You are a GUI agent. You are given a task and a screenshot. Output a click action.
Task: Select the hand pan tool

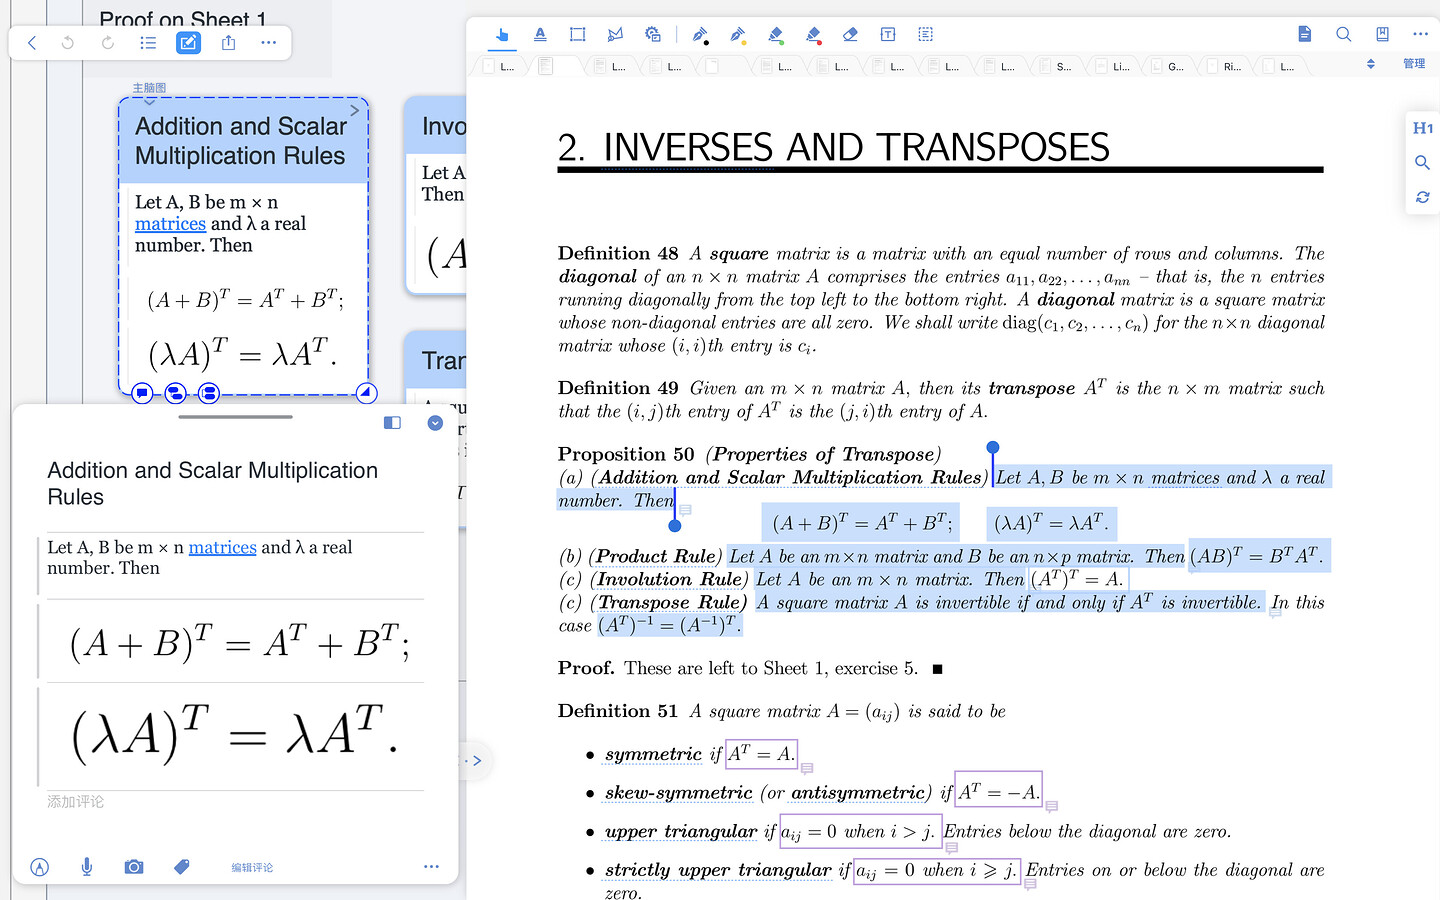coord(502,35)
